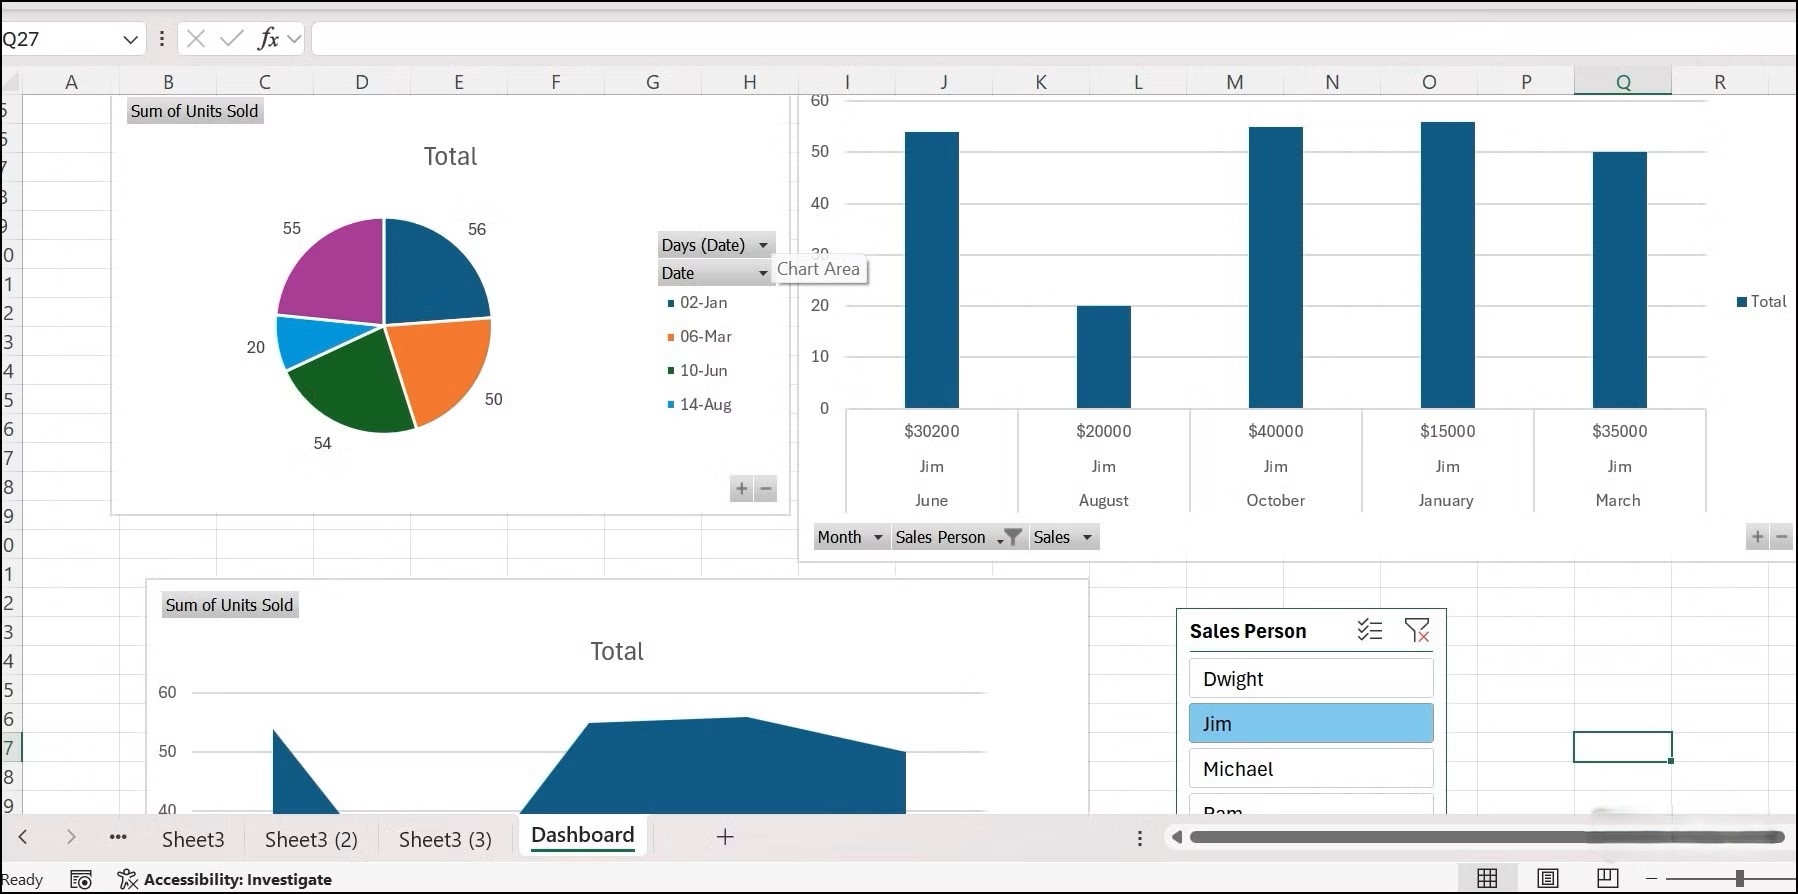
Task: Open the formula bar three-dot handle
Action: tap(161, 39)
